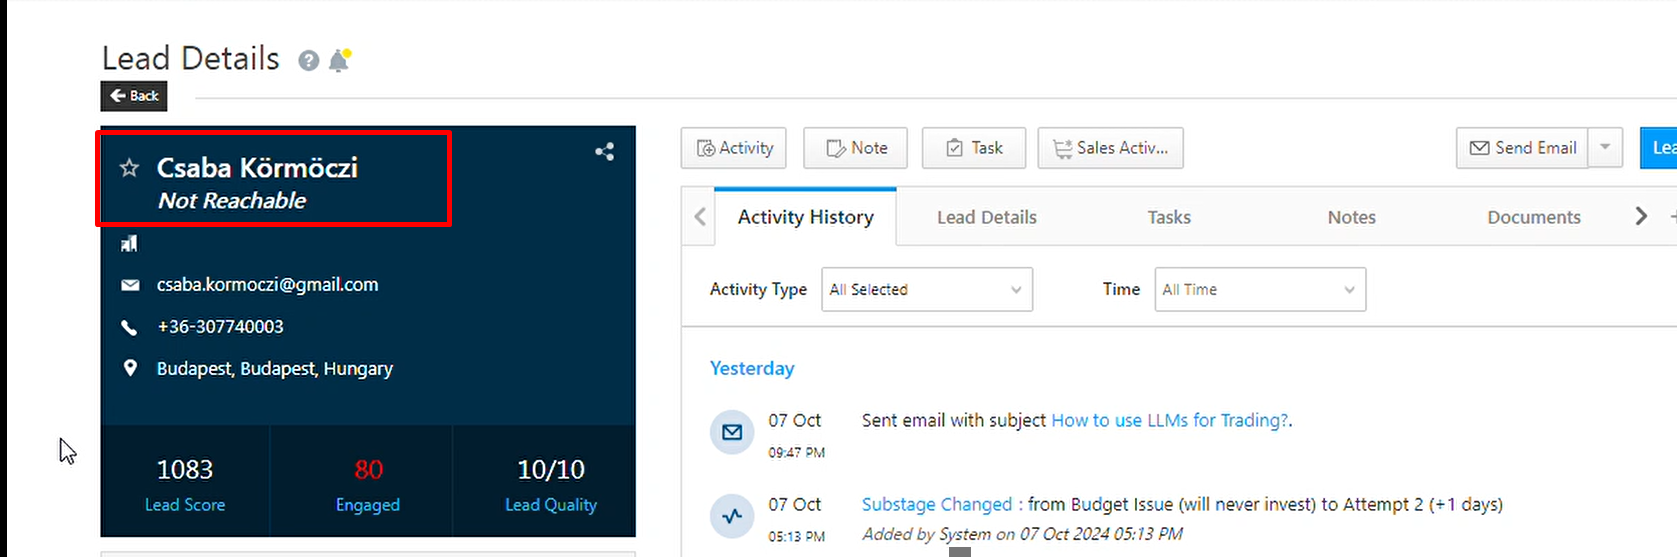
Task: Star the lead Csaba Körmöczi
Action: (x=129, y=168)
